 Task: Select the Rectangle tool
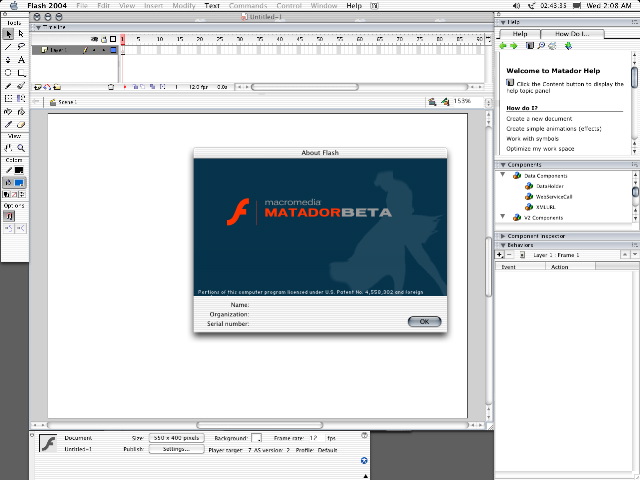point(21,73)
